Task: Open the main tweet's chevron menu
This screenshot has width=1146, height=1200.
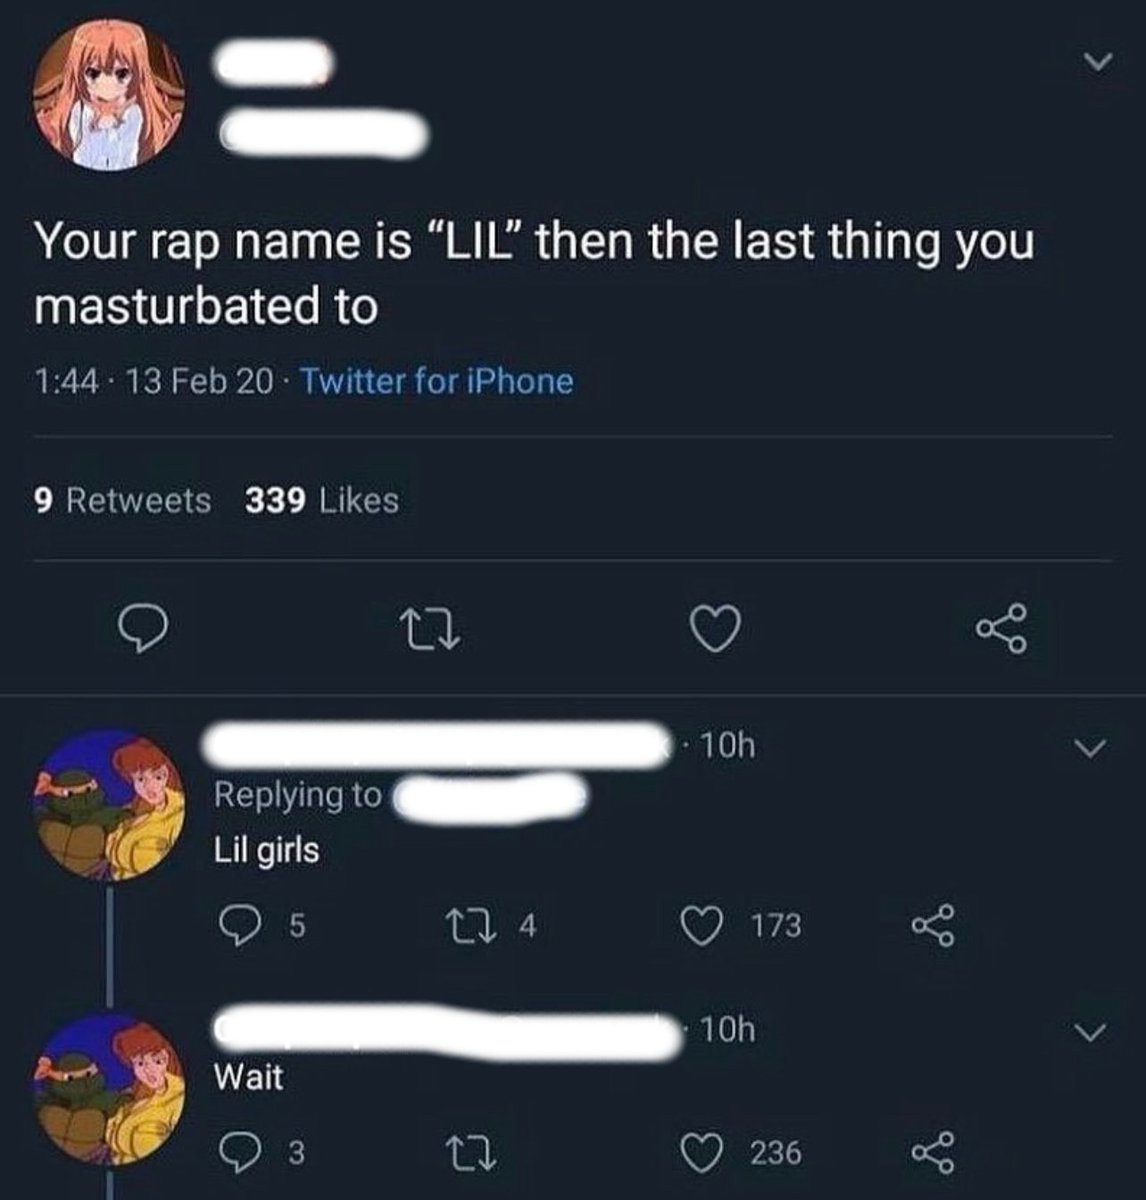Action: click(x=1097, y=63)
